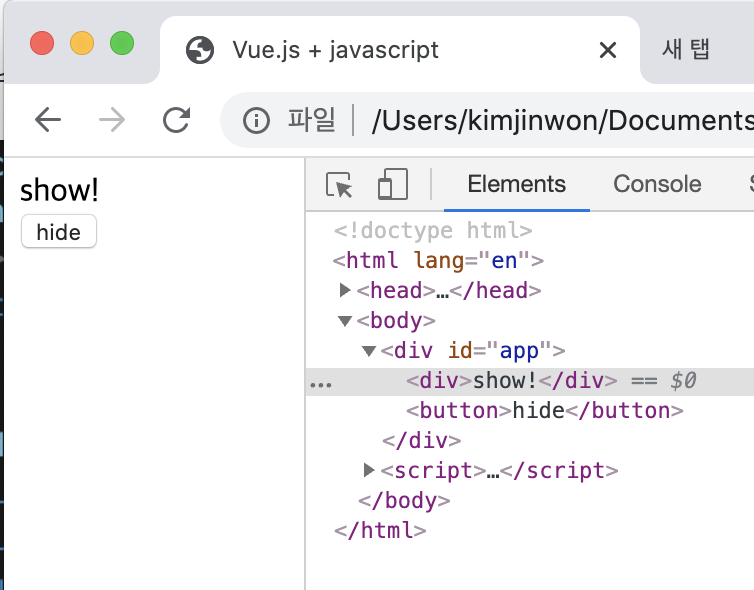Select the closing </html> line
The height and width of the screenshot is (590, 754).
point(380,530)
